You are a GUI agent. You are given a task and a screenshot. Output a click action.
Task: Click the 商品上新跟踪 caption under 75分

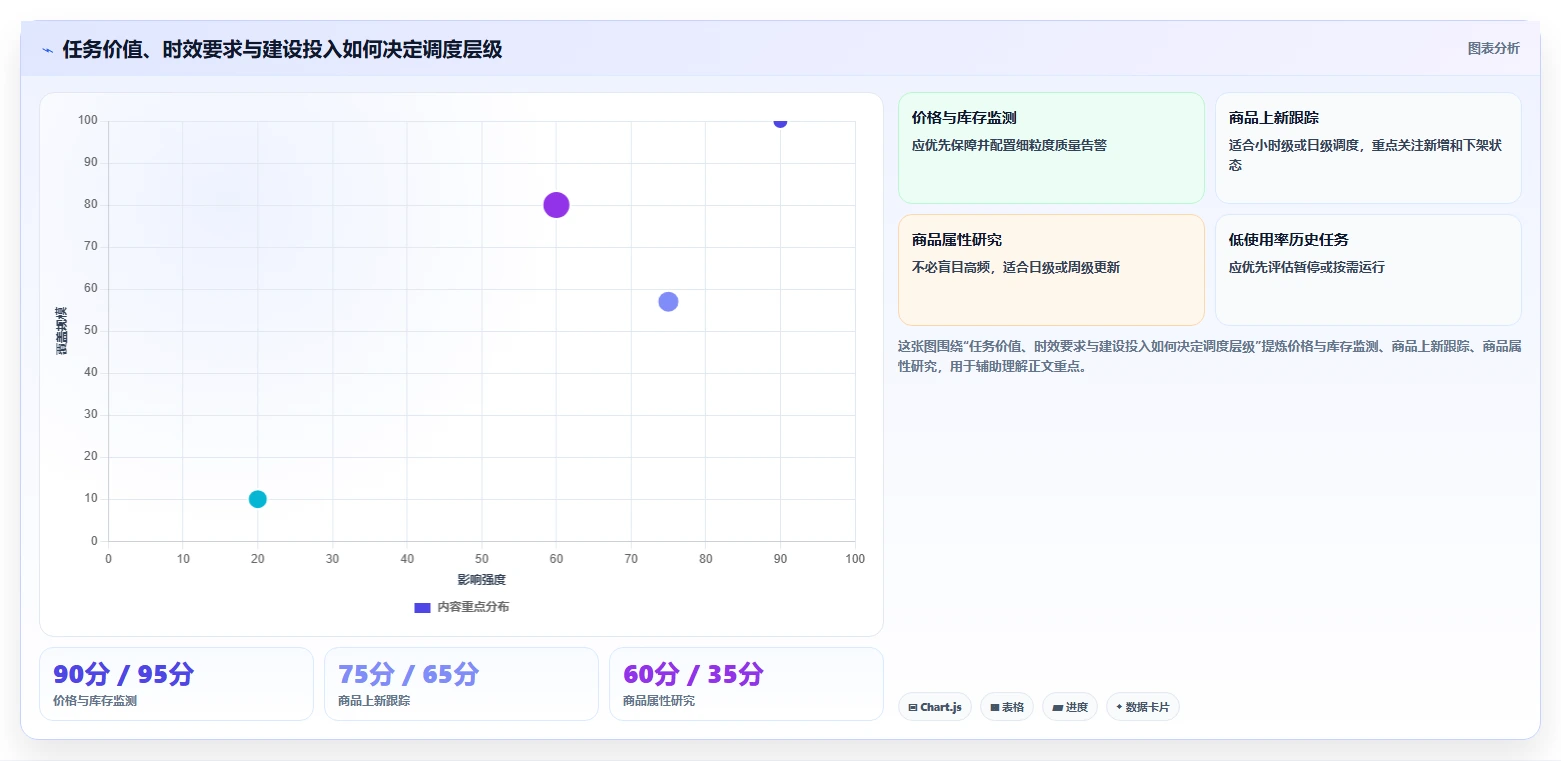(x=374, y=701)
